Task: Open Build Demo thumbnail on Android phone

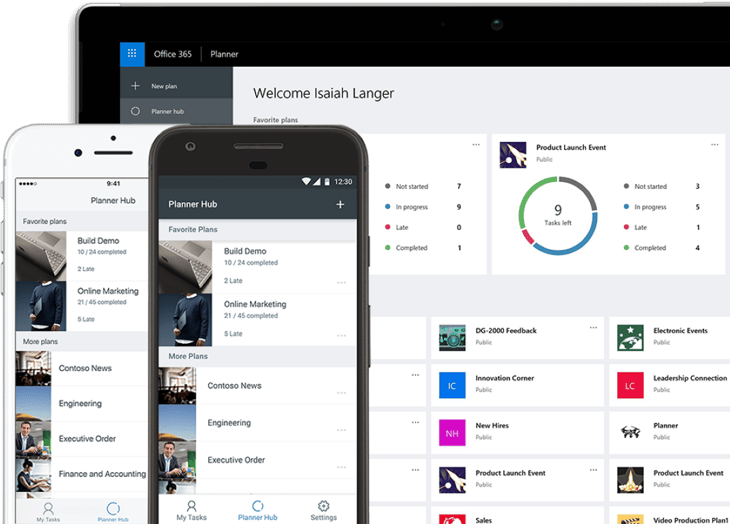Action: point(185,267)
